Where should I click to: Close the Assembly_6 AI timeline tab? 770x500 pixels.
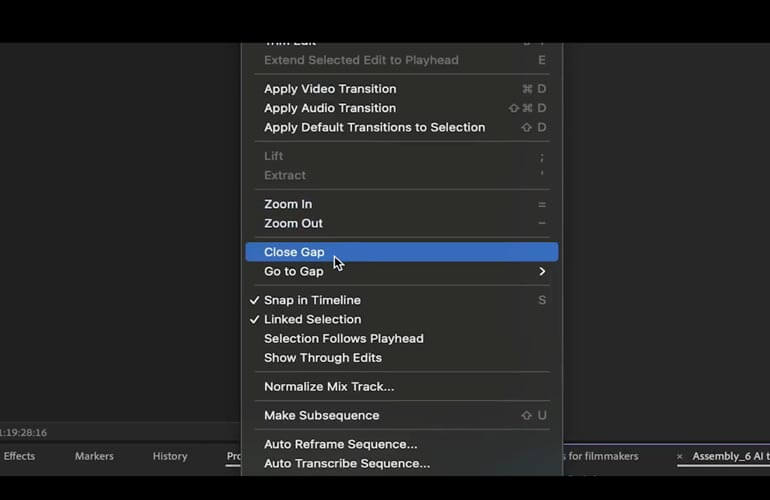[x=680, y=457]
